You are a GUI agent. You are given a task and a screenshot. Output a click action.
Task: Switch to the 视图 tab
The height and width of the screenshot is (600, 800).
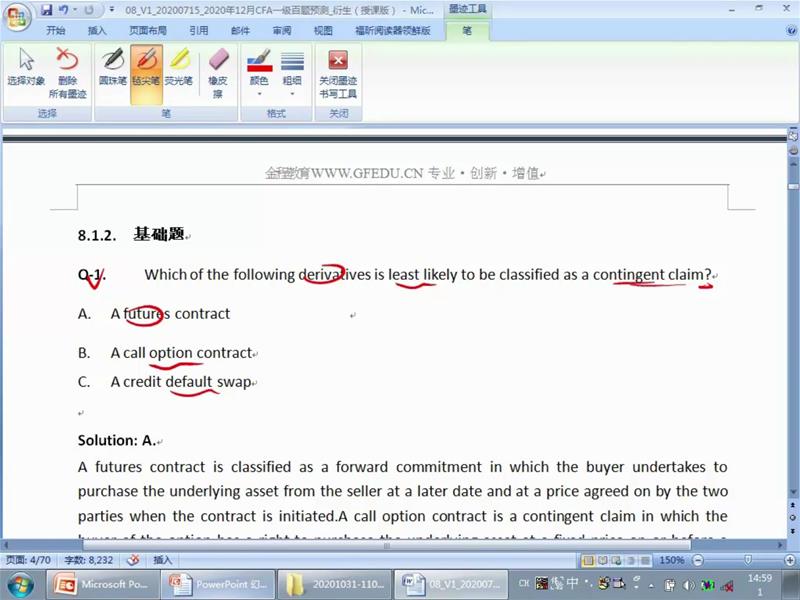pos(323,31)
